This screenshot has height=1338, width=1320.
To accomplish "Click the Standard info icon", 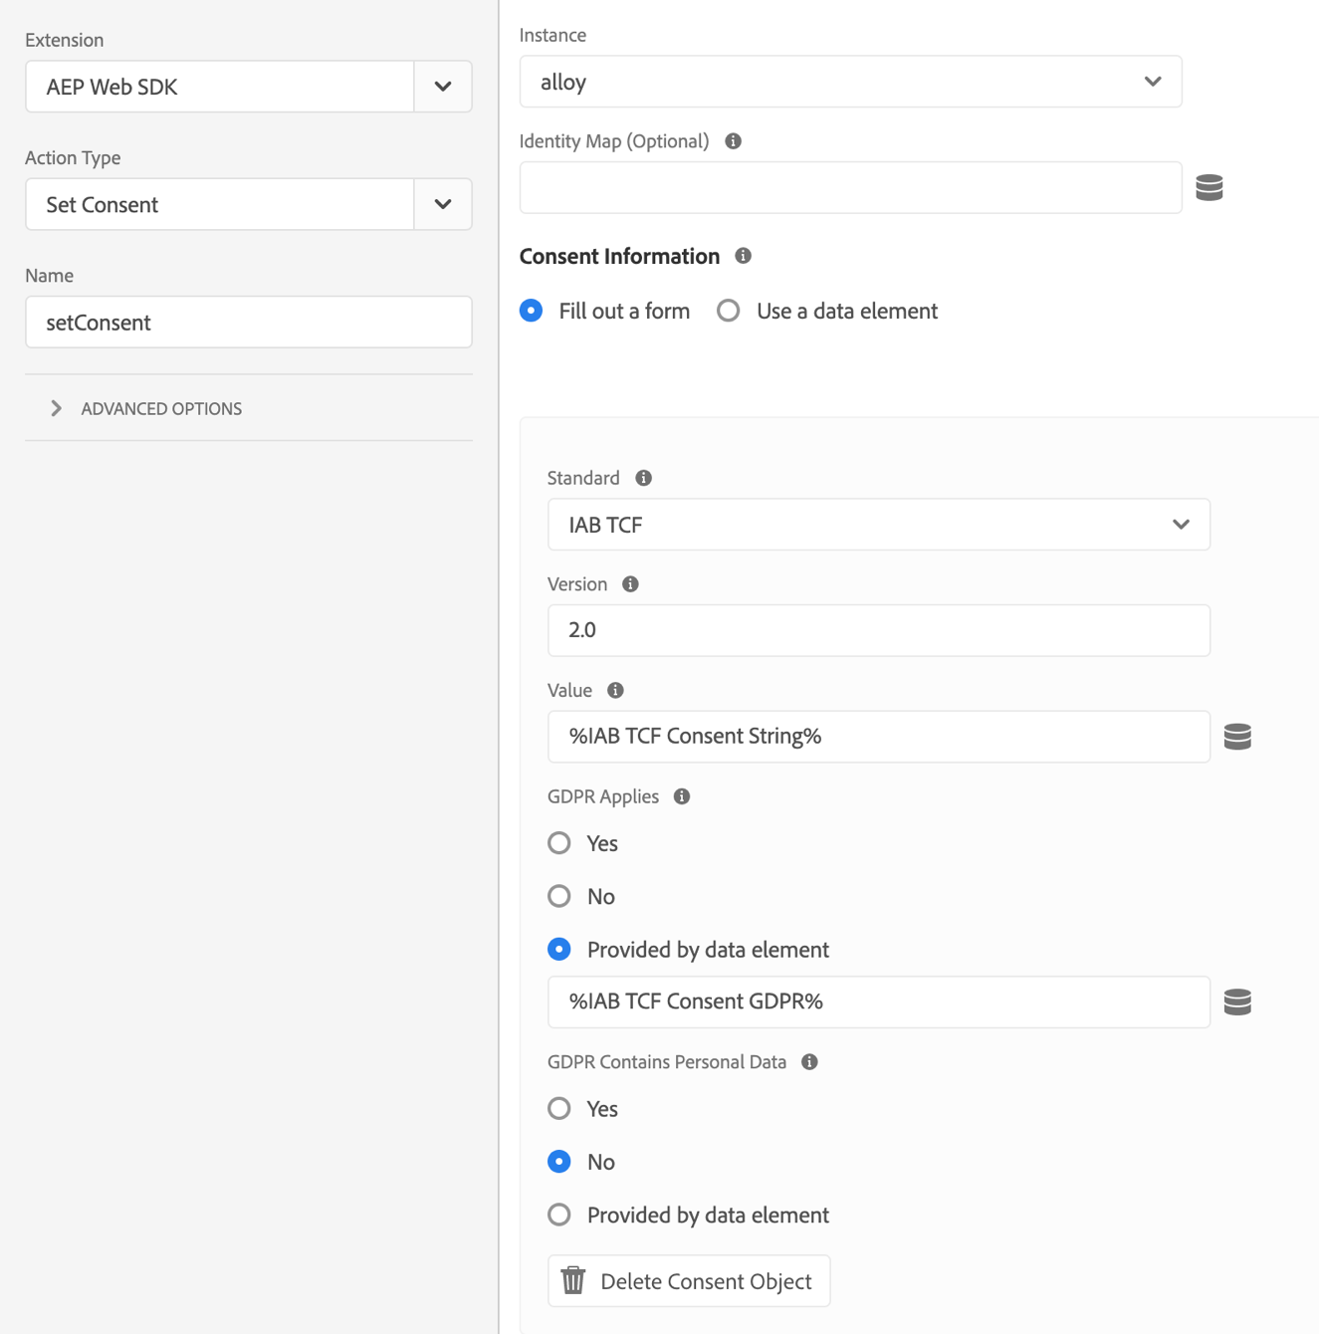I will [x=644, y=478].
